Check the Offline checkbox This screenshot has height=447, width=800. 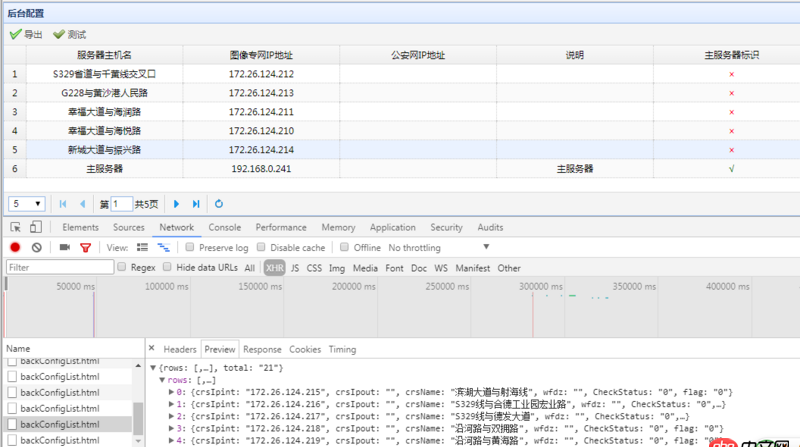pyautogui.click(x=344, y=247)
